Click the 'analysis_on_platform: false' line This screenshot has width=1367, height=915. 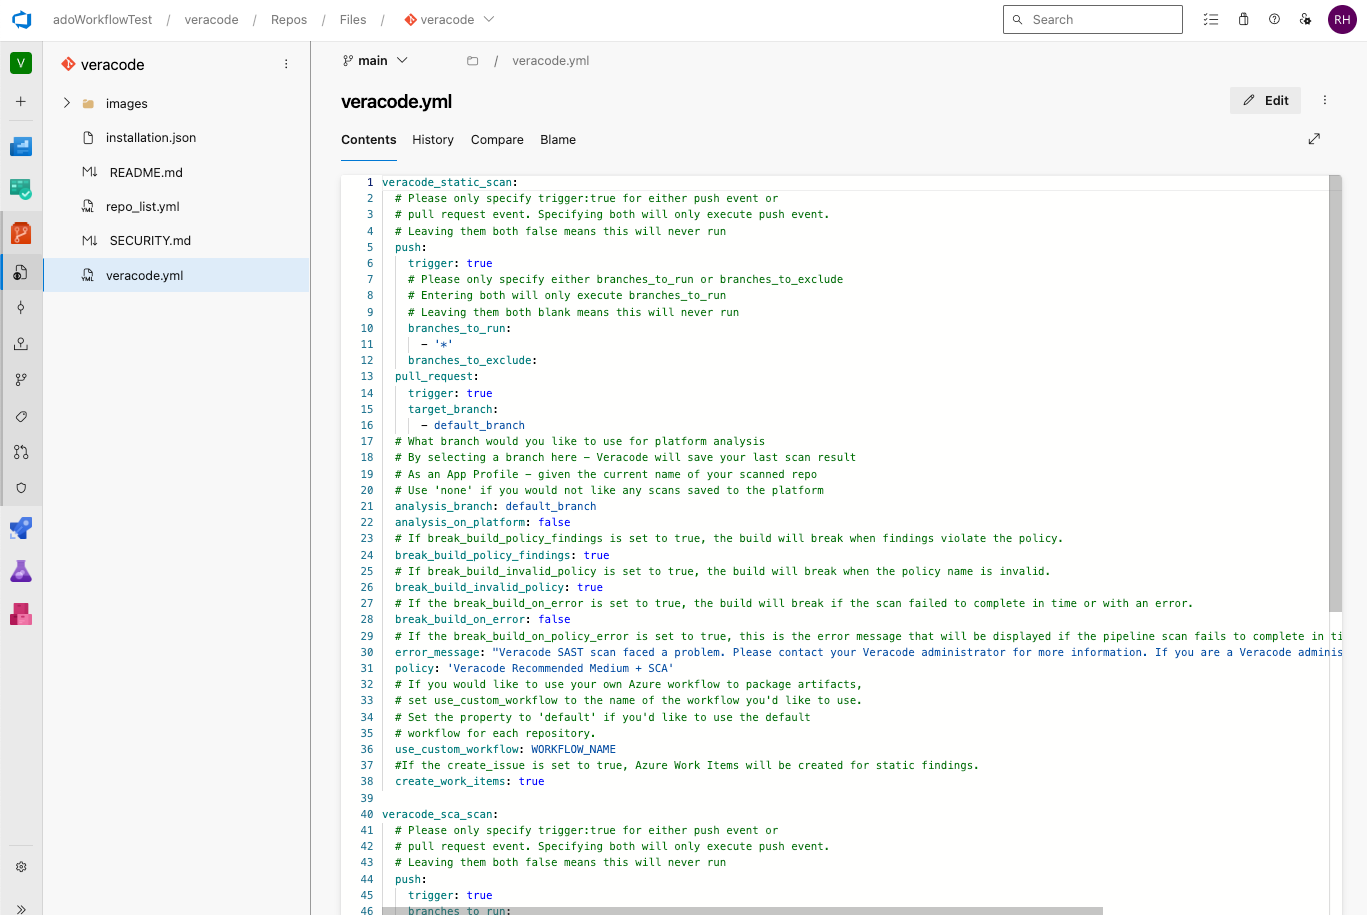click(482, 522)
